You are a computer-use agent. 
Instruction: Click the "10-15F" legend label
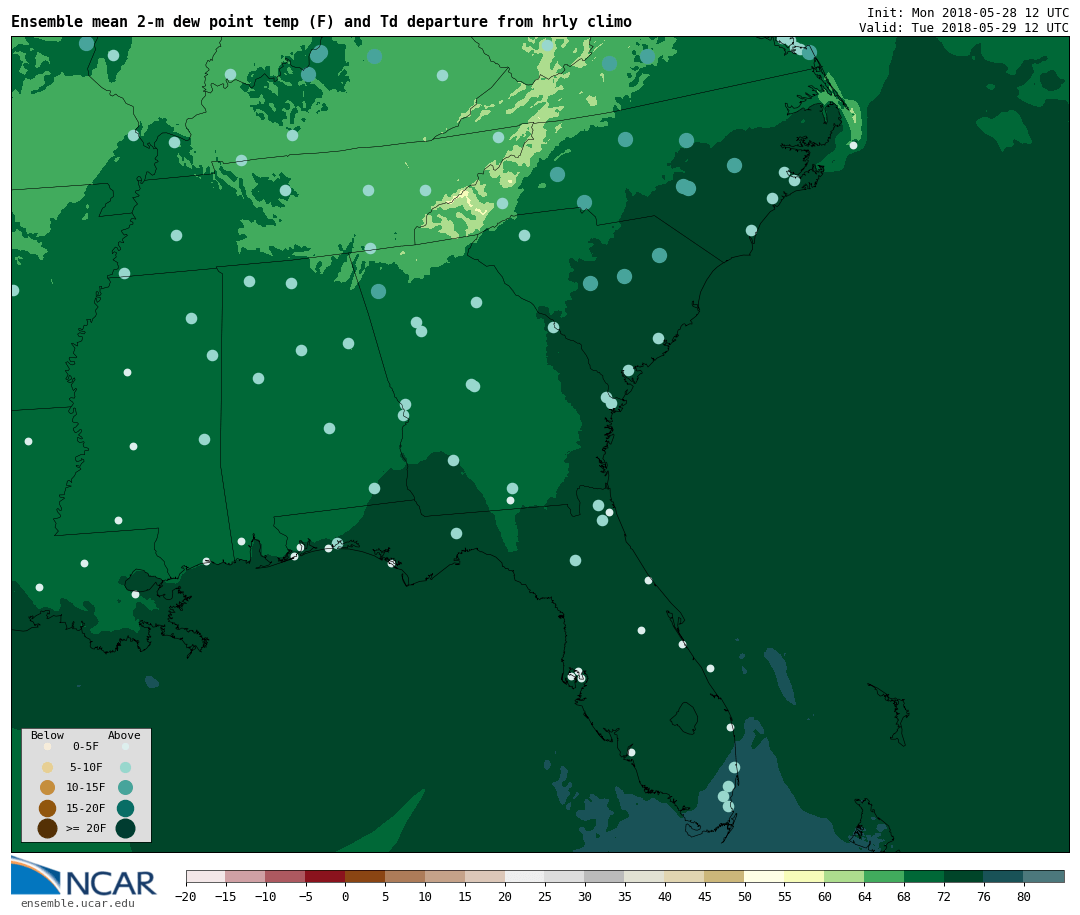click(x=86, y=787)
